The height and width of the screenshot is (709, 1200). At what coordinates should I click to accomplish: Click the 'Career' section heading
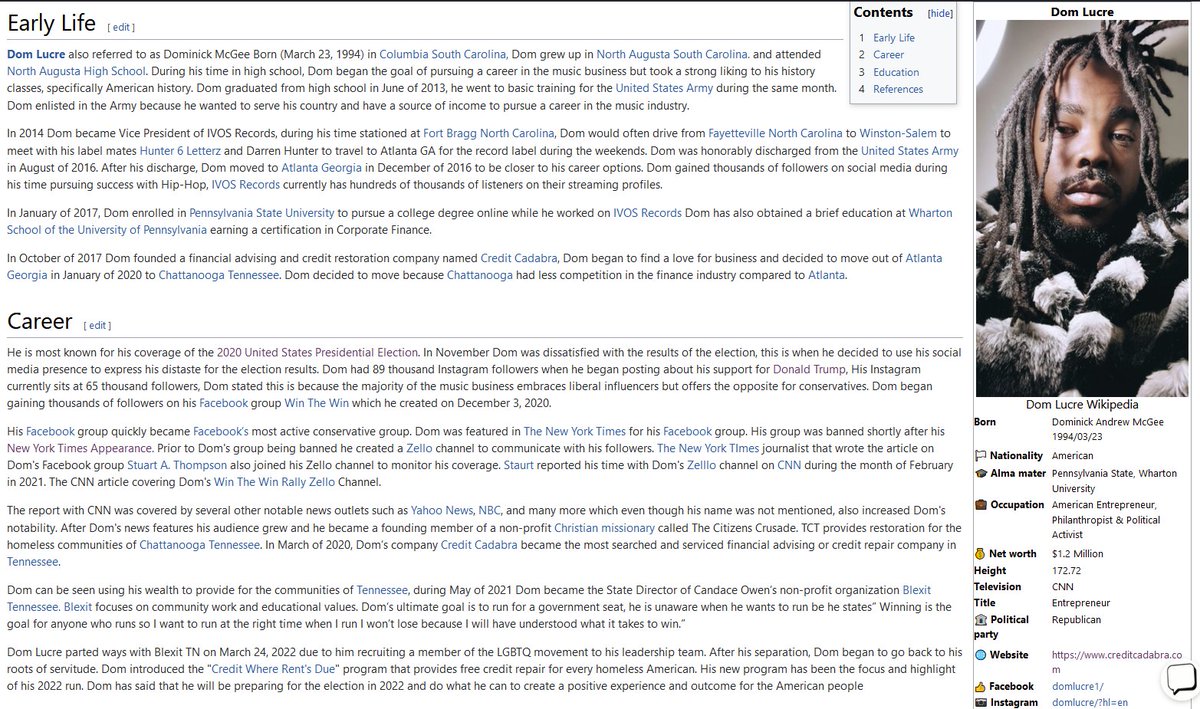click(x=40, y=321)
